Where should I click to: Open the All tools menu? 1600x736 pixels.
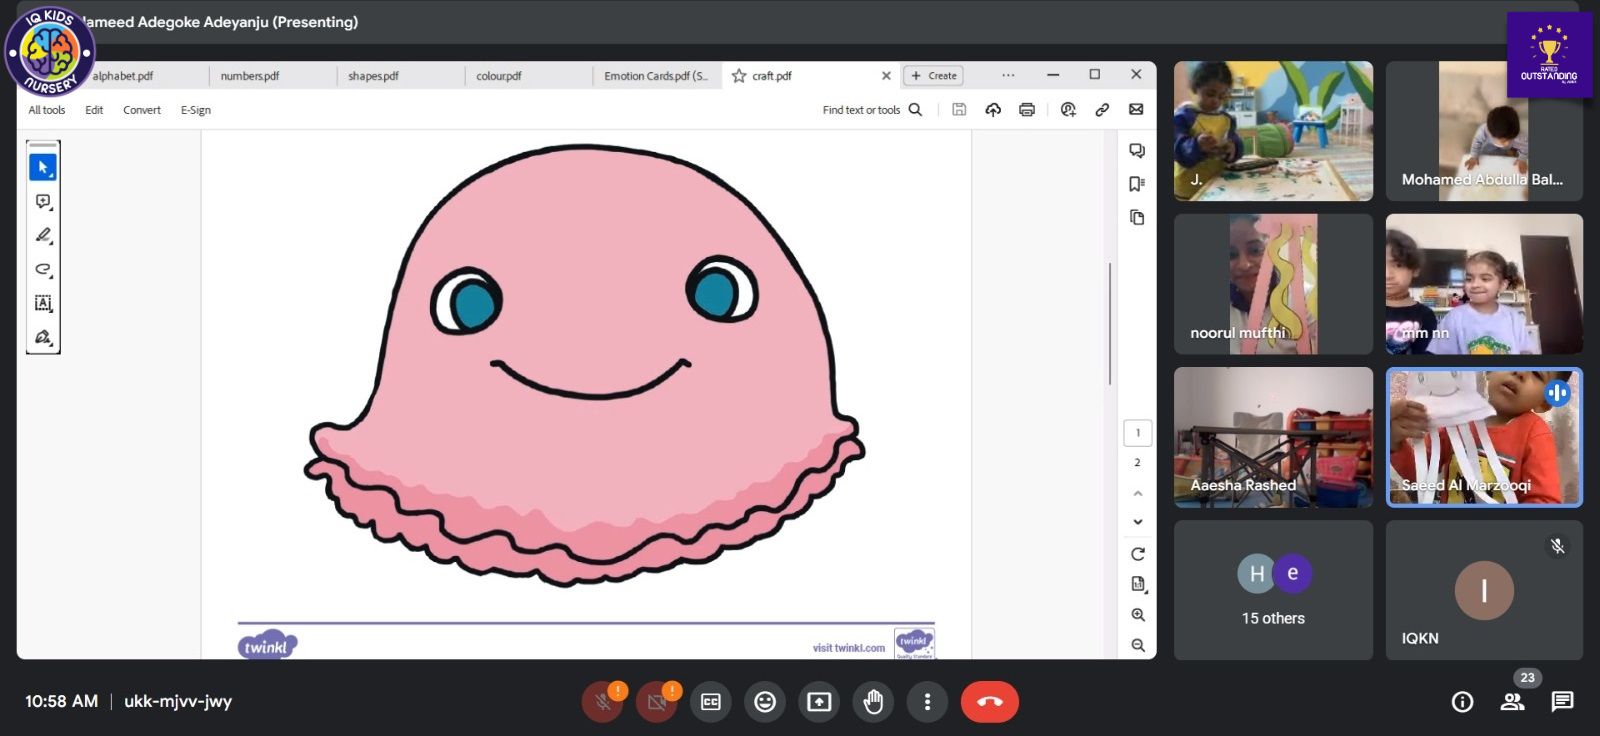(47, 110)
